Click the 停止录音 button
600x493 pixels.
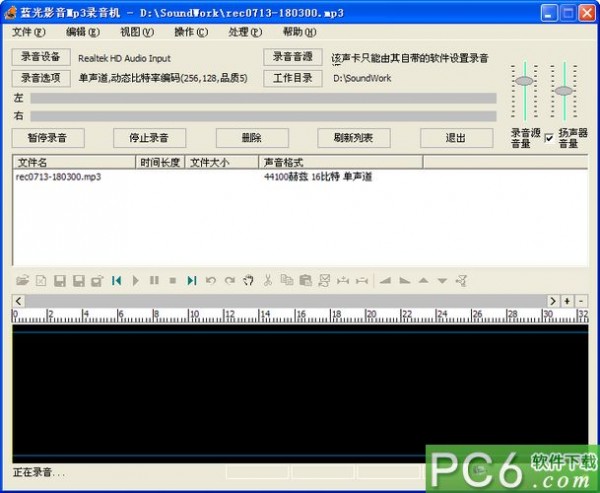[x=150, y=138]
